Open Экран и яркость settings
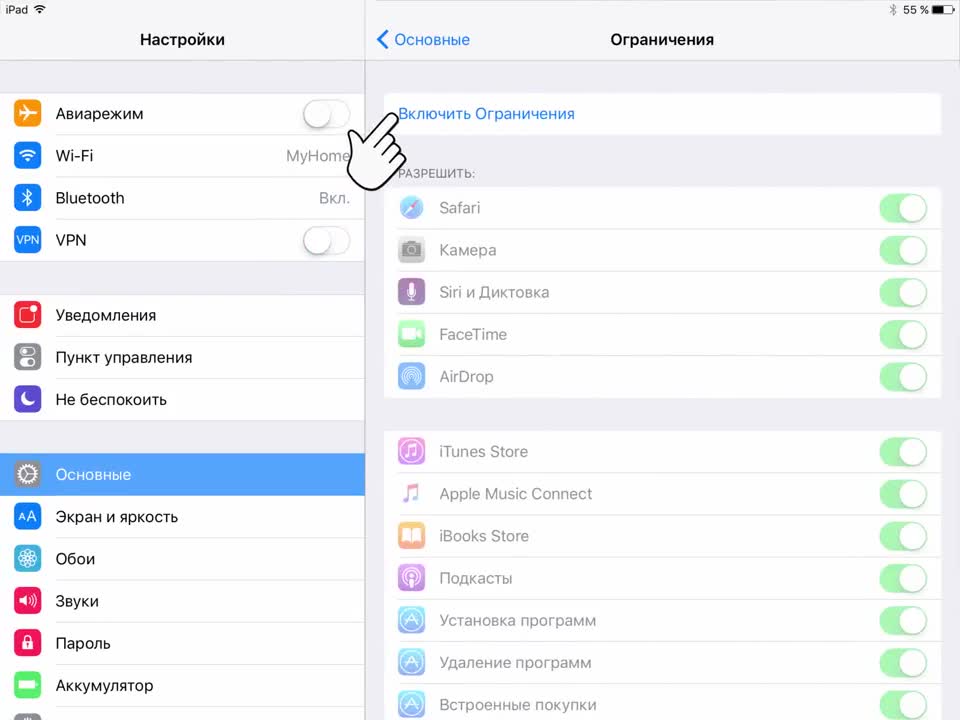Screen dimensions: 960x720 tap(182, 517)
